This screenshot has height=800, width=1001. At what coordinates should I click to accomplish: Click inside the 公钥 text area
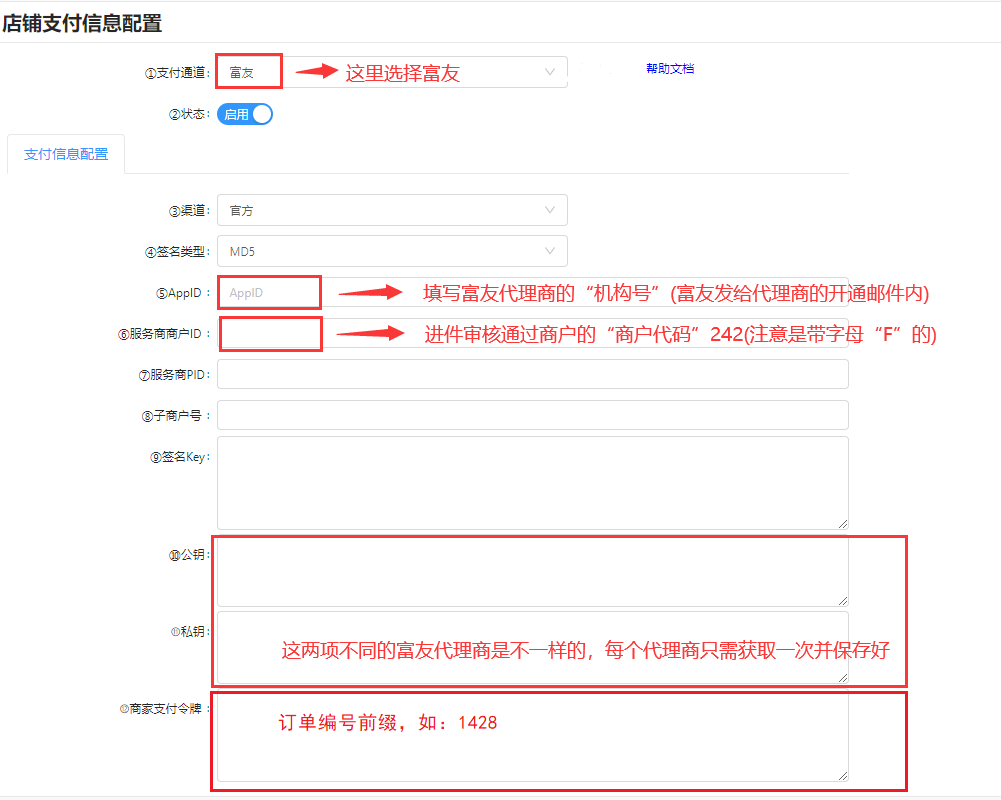click(x=532, y=571)
